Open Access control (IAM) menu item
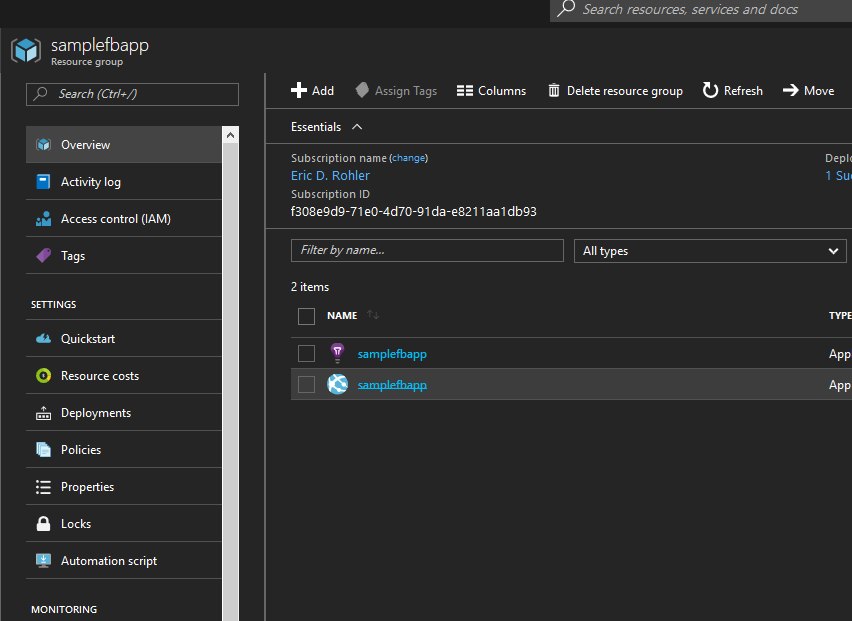Screen dimensions: 852x621 124,218
